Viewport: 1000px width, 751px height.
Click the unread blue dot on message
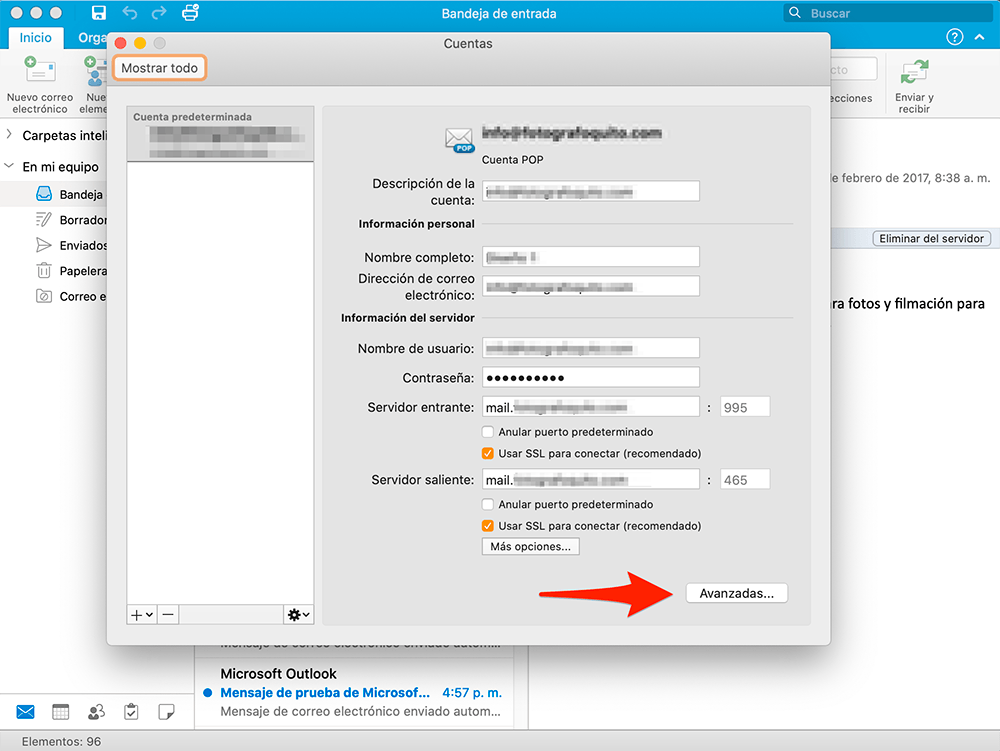[x=207, y=692]
